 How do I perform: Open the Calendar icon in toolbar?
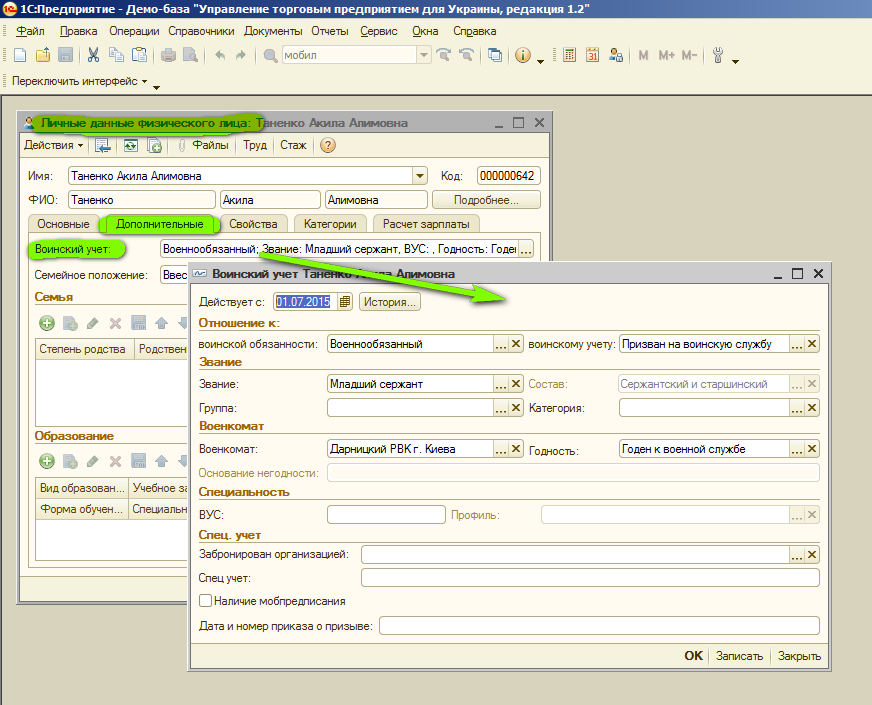592,55
